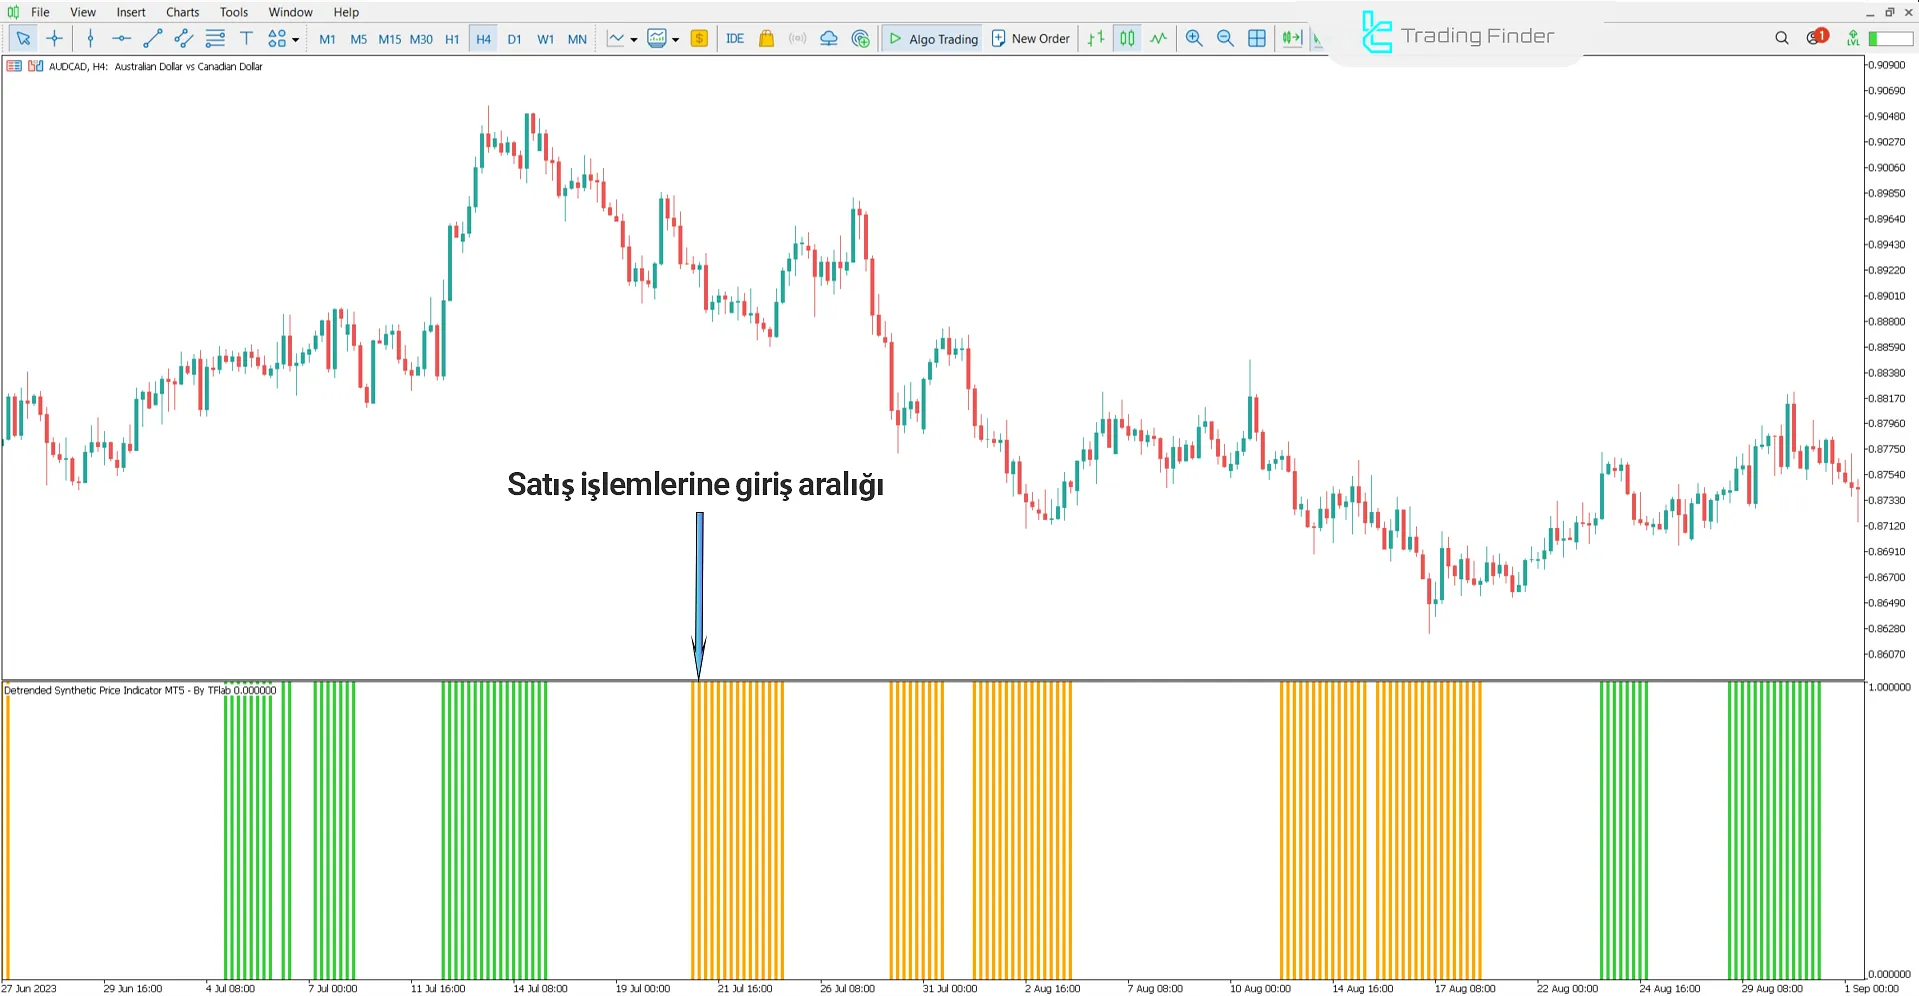Switch to the D1 timeframe

tap(514, 38)
